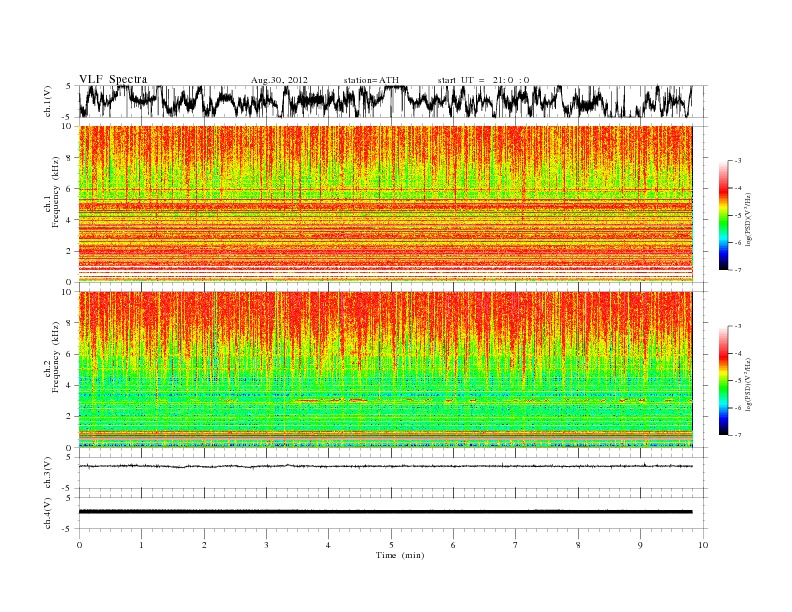Viewport: 792px width, 612px height.
Task: Click time axis tick label 7
Action: click(x=516, y=545)
